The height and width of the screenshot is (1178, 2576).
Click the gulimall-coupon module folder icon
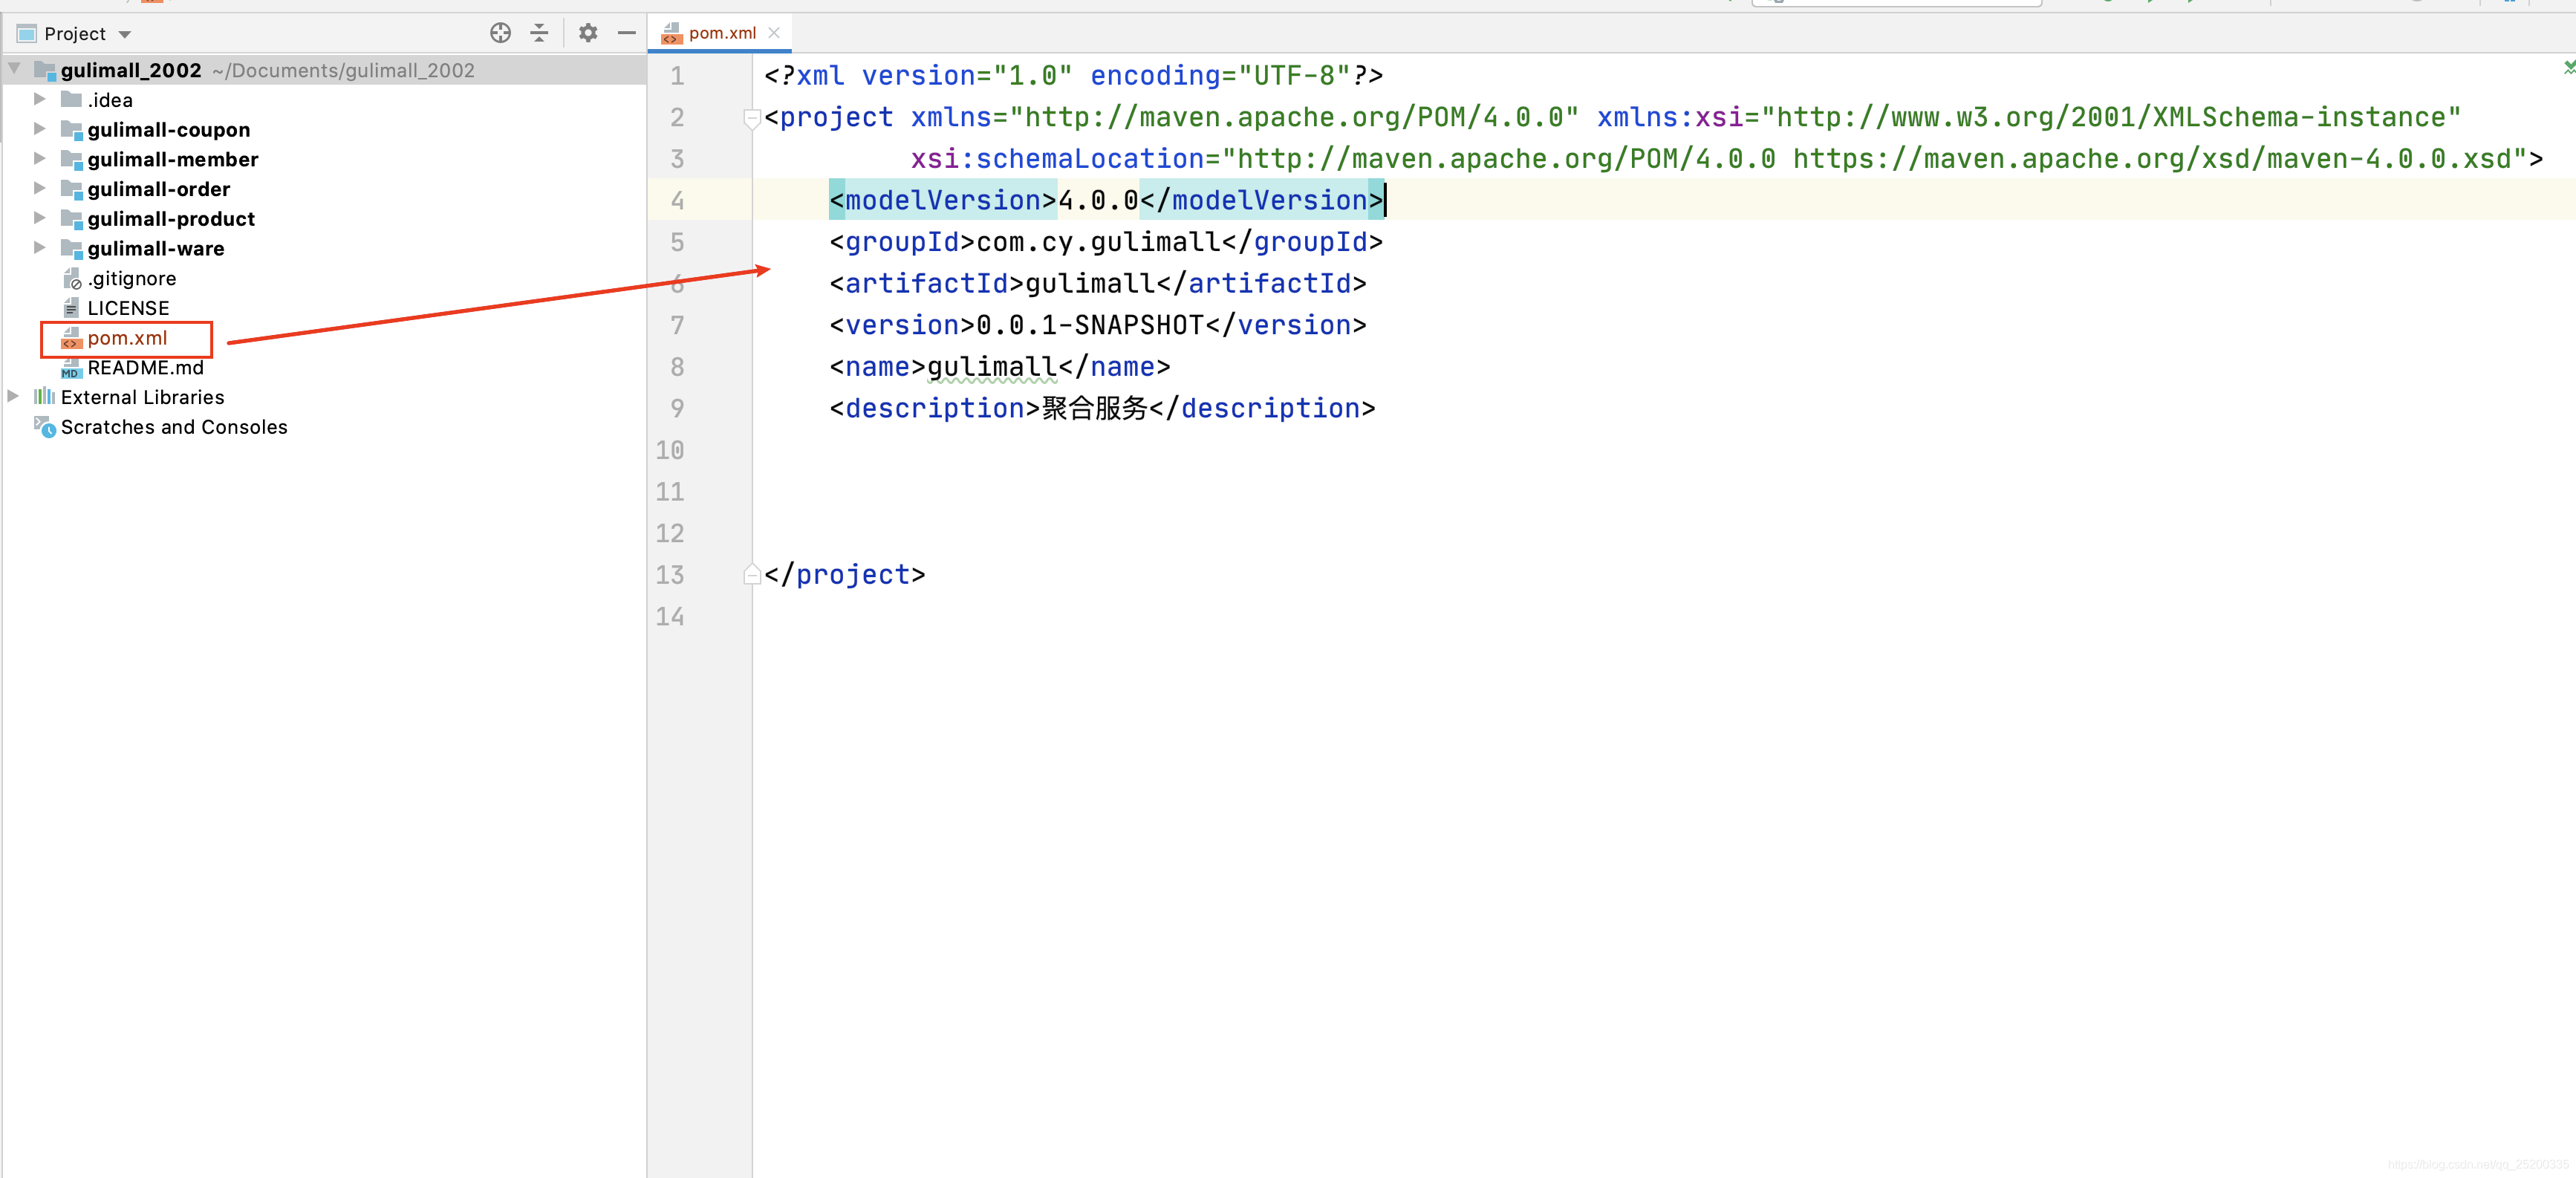point(71,129)
